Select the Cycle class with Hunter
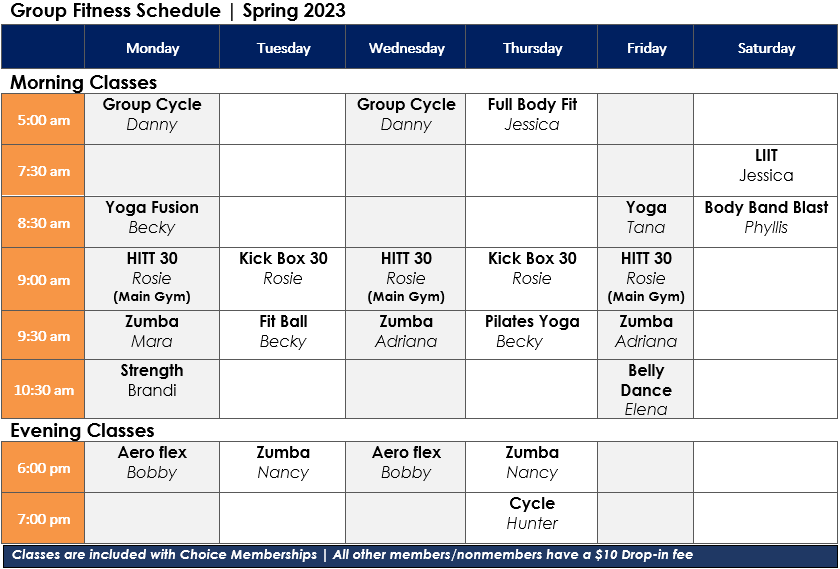Image resolution: width=840 pixels, height=569 pixels. [x=531, y=518]
